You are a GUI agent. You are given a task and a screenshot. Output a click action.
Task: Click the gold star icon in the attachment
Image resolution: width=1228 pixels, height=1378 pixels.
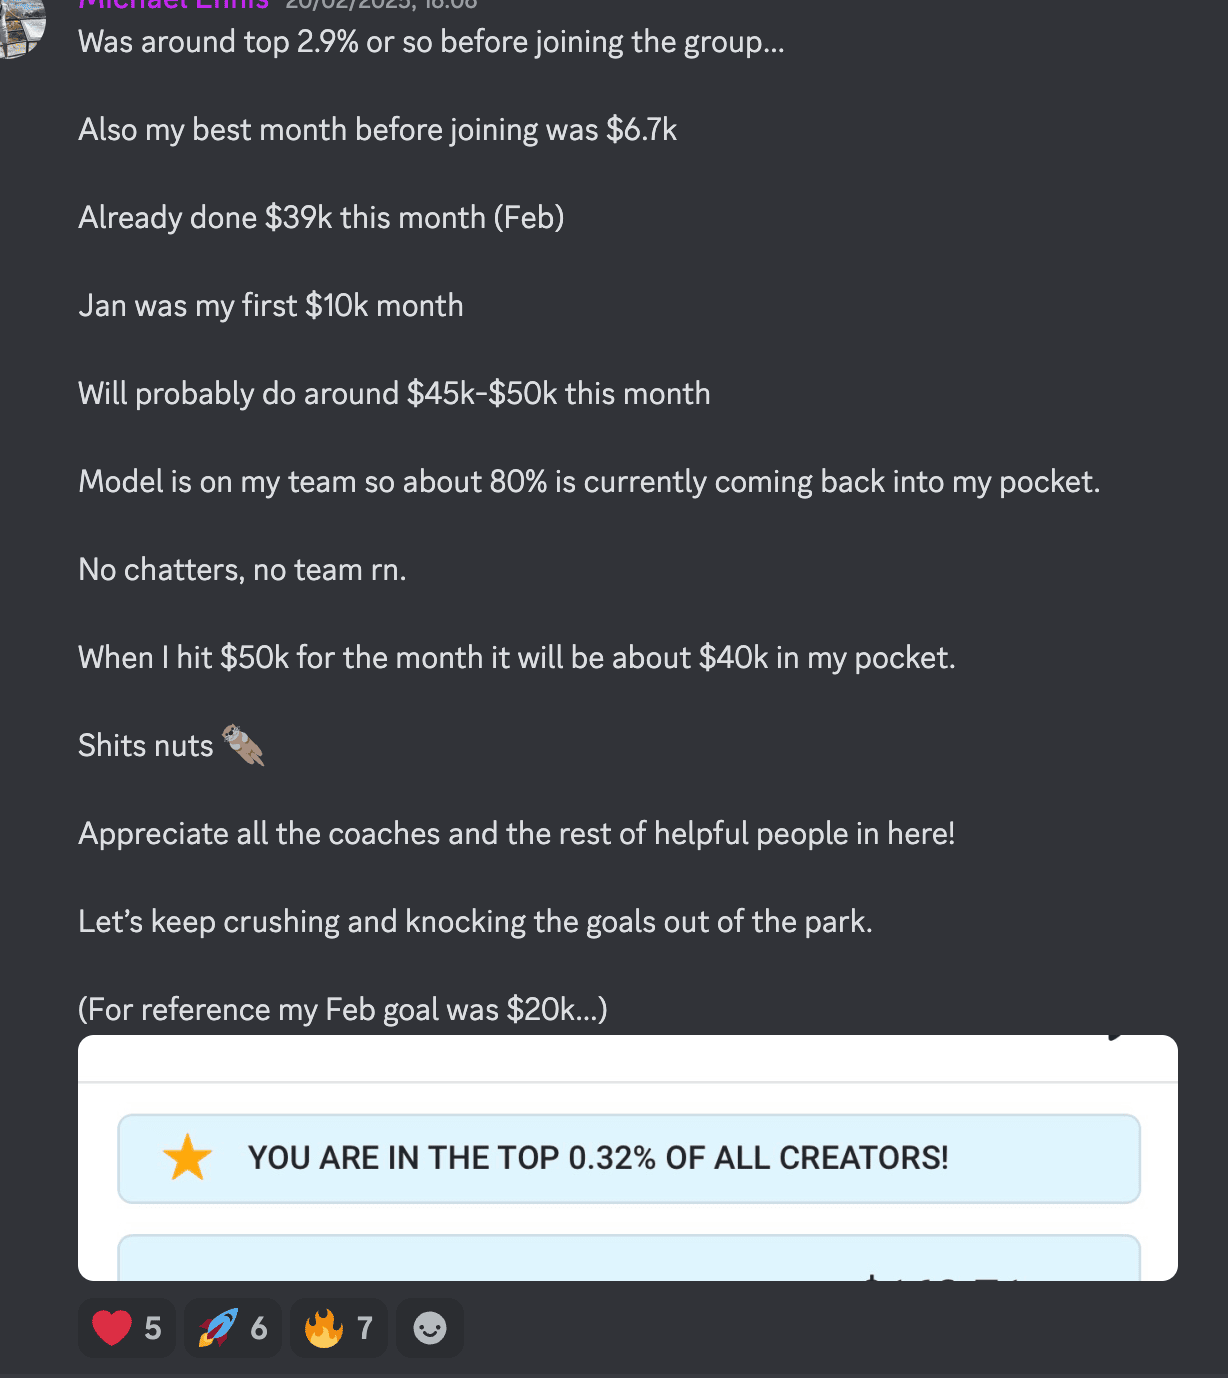tap(187, 1158)
